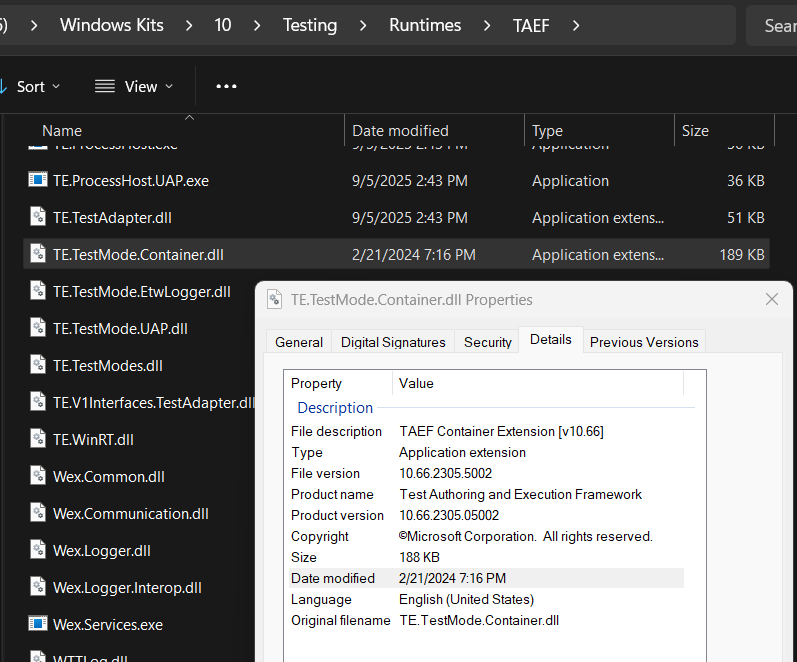The width and height of the screenshot is (797, 662).
Task: Open the Previous Versions tab
Action: (x=644, y=342)
